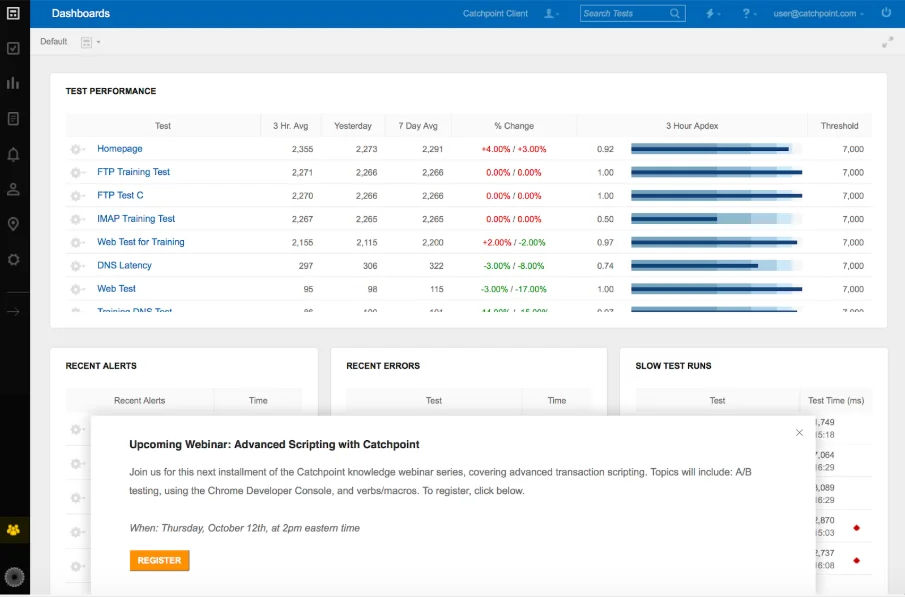The image size is (905, 597).
Task: Open the contacts person icon in sidebar
Action: pyautogui.click(x=13, y=189)
